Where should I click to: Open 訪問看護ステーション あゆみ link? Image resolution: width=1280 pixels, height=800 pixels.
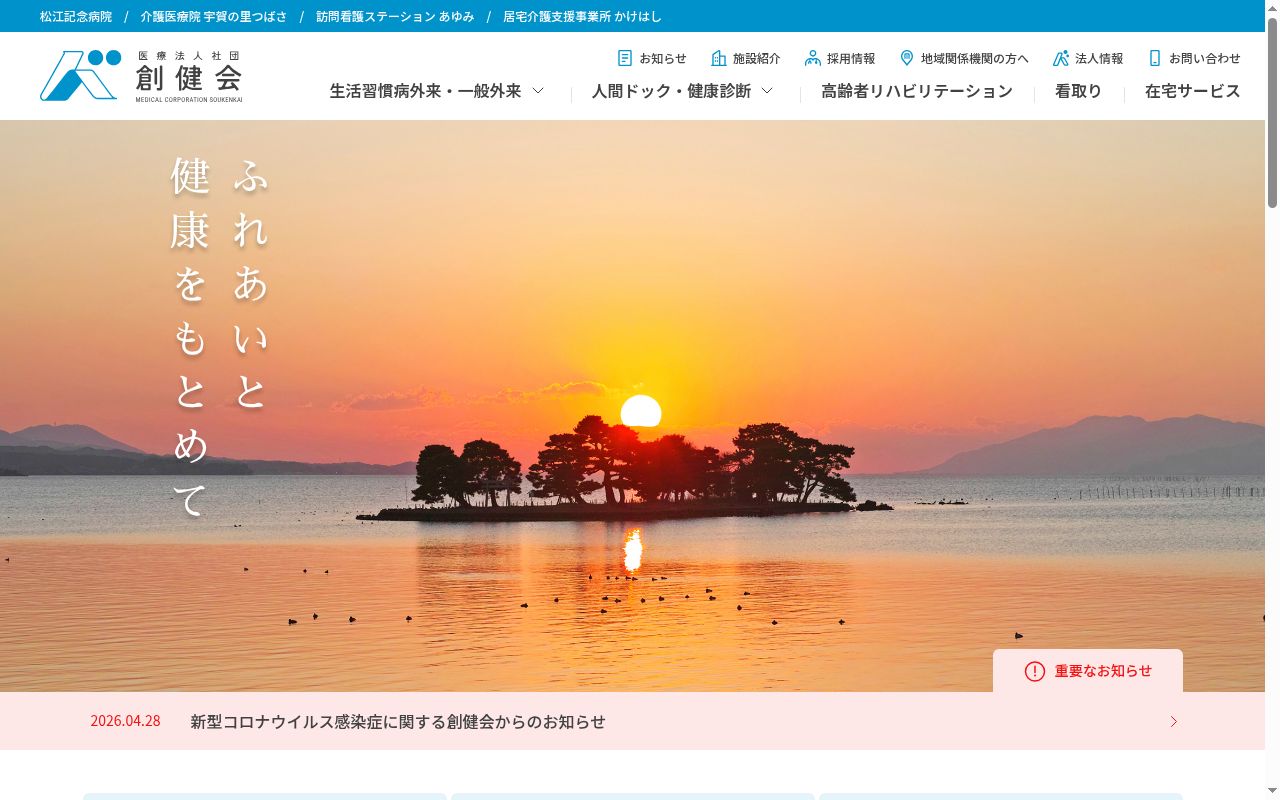(x=395, y=16)
